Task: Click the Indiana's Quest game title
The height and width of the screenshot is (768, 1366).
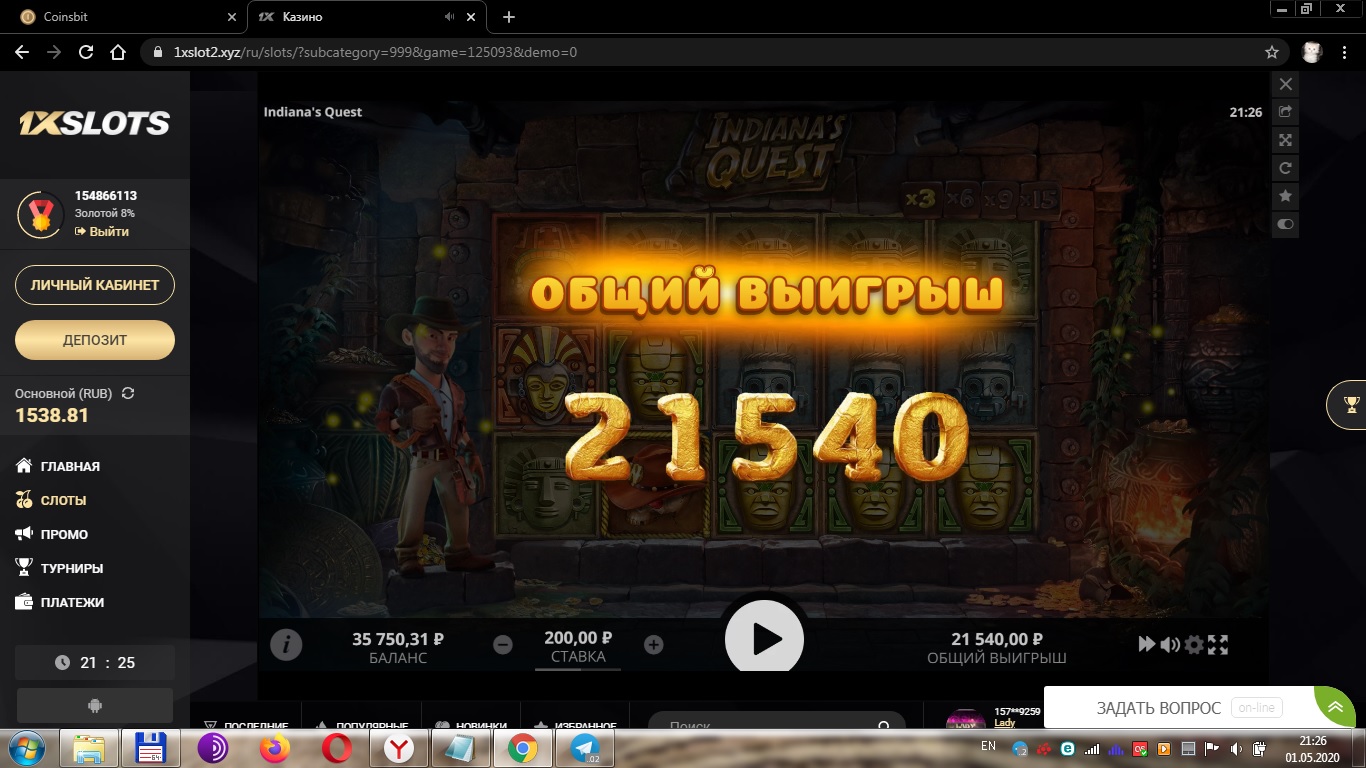Action: (x=313, y=112)
